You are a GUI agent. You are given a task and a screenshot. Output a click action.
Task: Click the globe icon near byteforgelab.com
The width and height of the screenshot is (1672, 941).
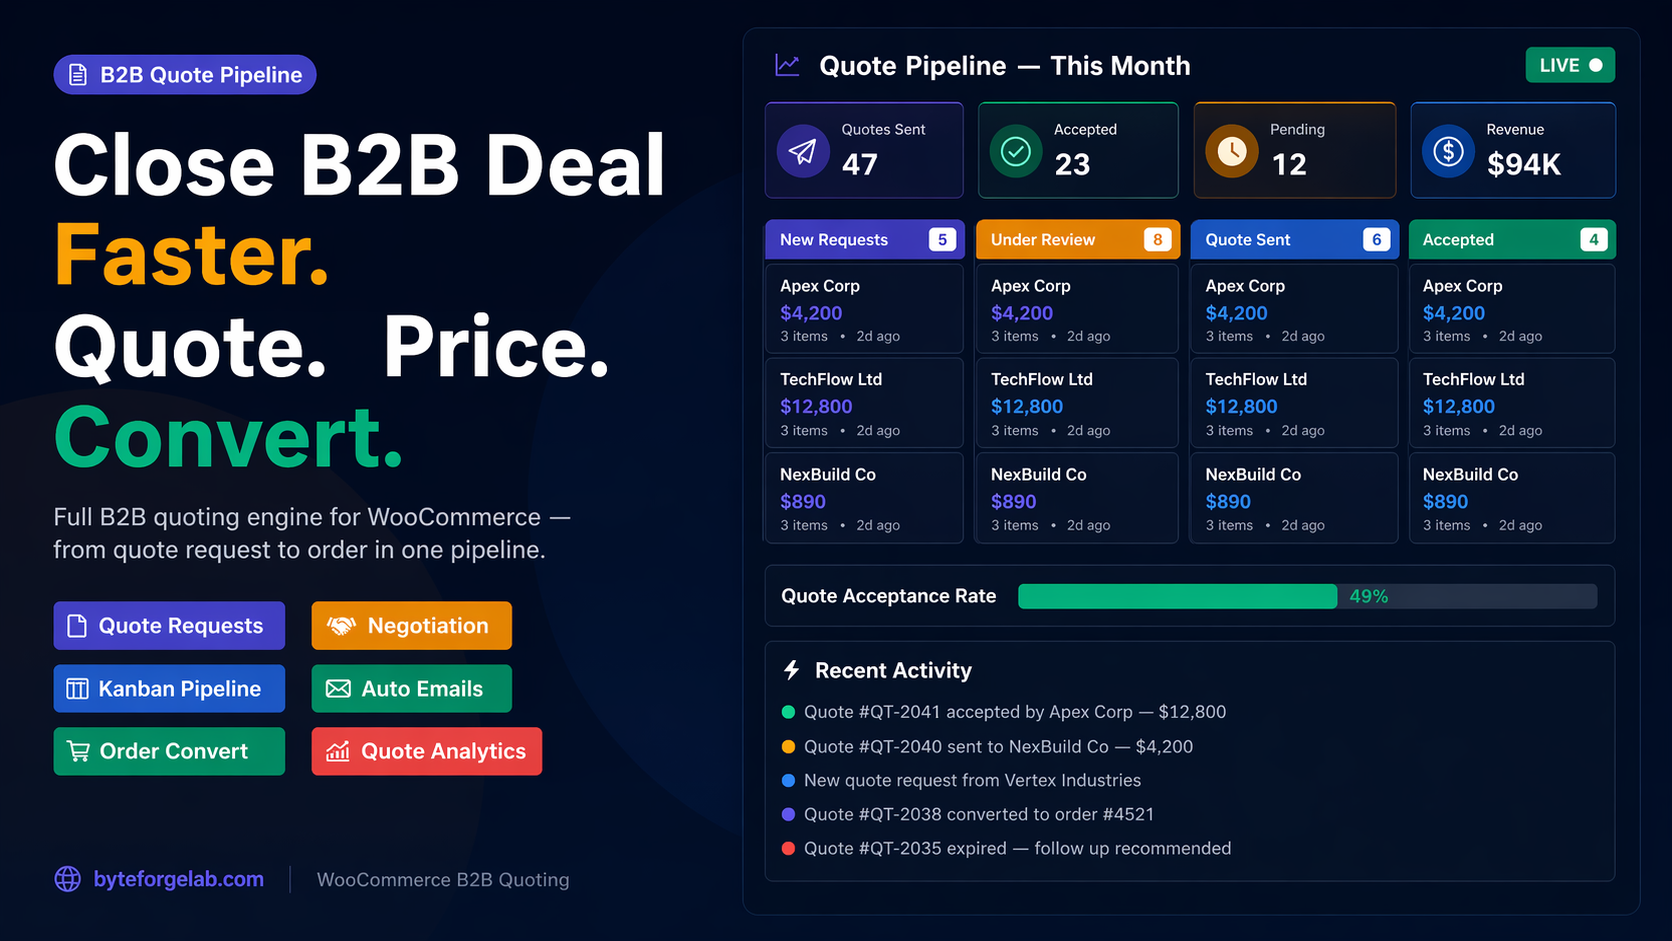pyautogui.click(x=67, y=879)
